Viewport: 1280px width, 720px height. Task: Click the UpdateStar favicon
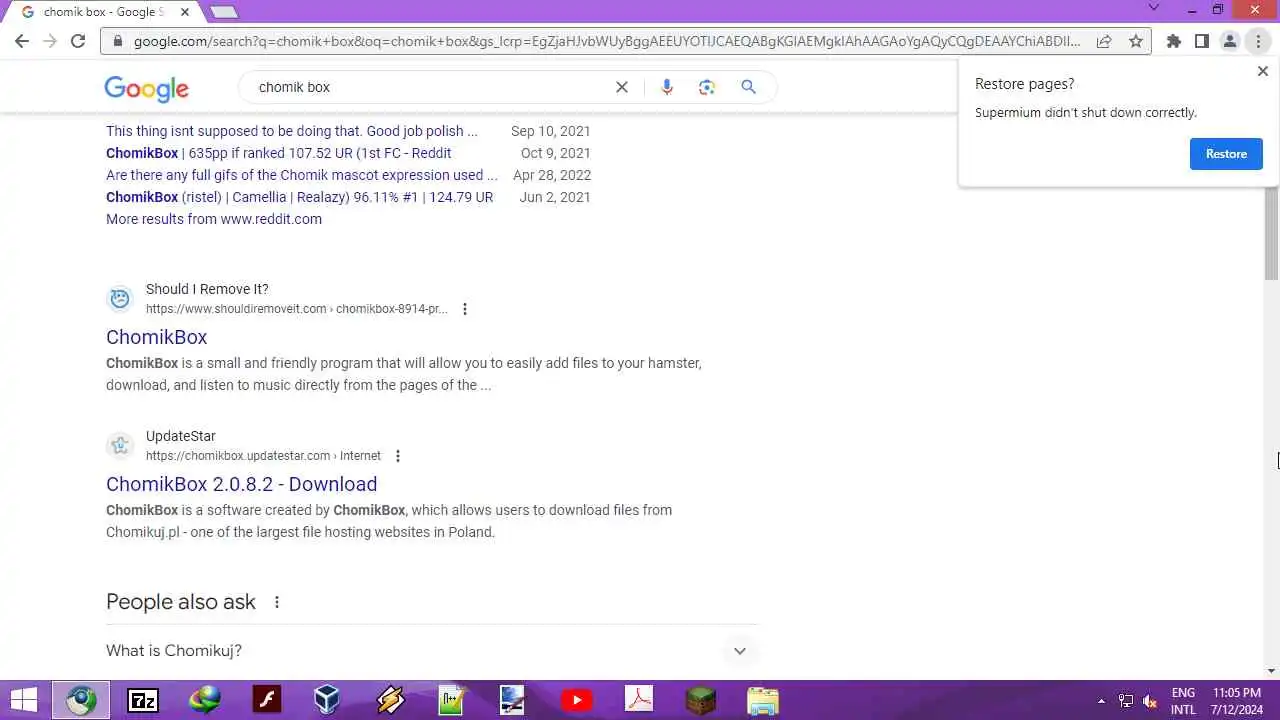(120, 445)
